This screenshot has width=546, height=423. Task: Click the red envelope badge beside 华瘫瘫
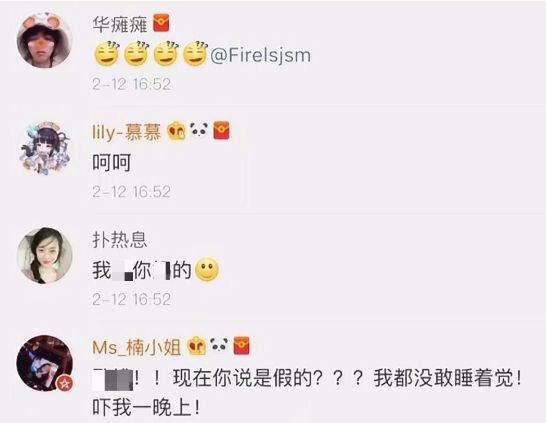pyautogui.click(x=161, y=23)
